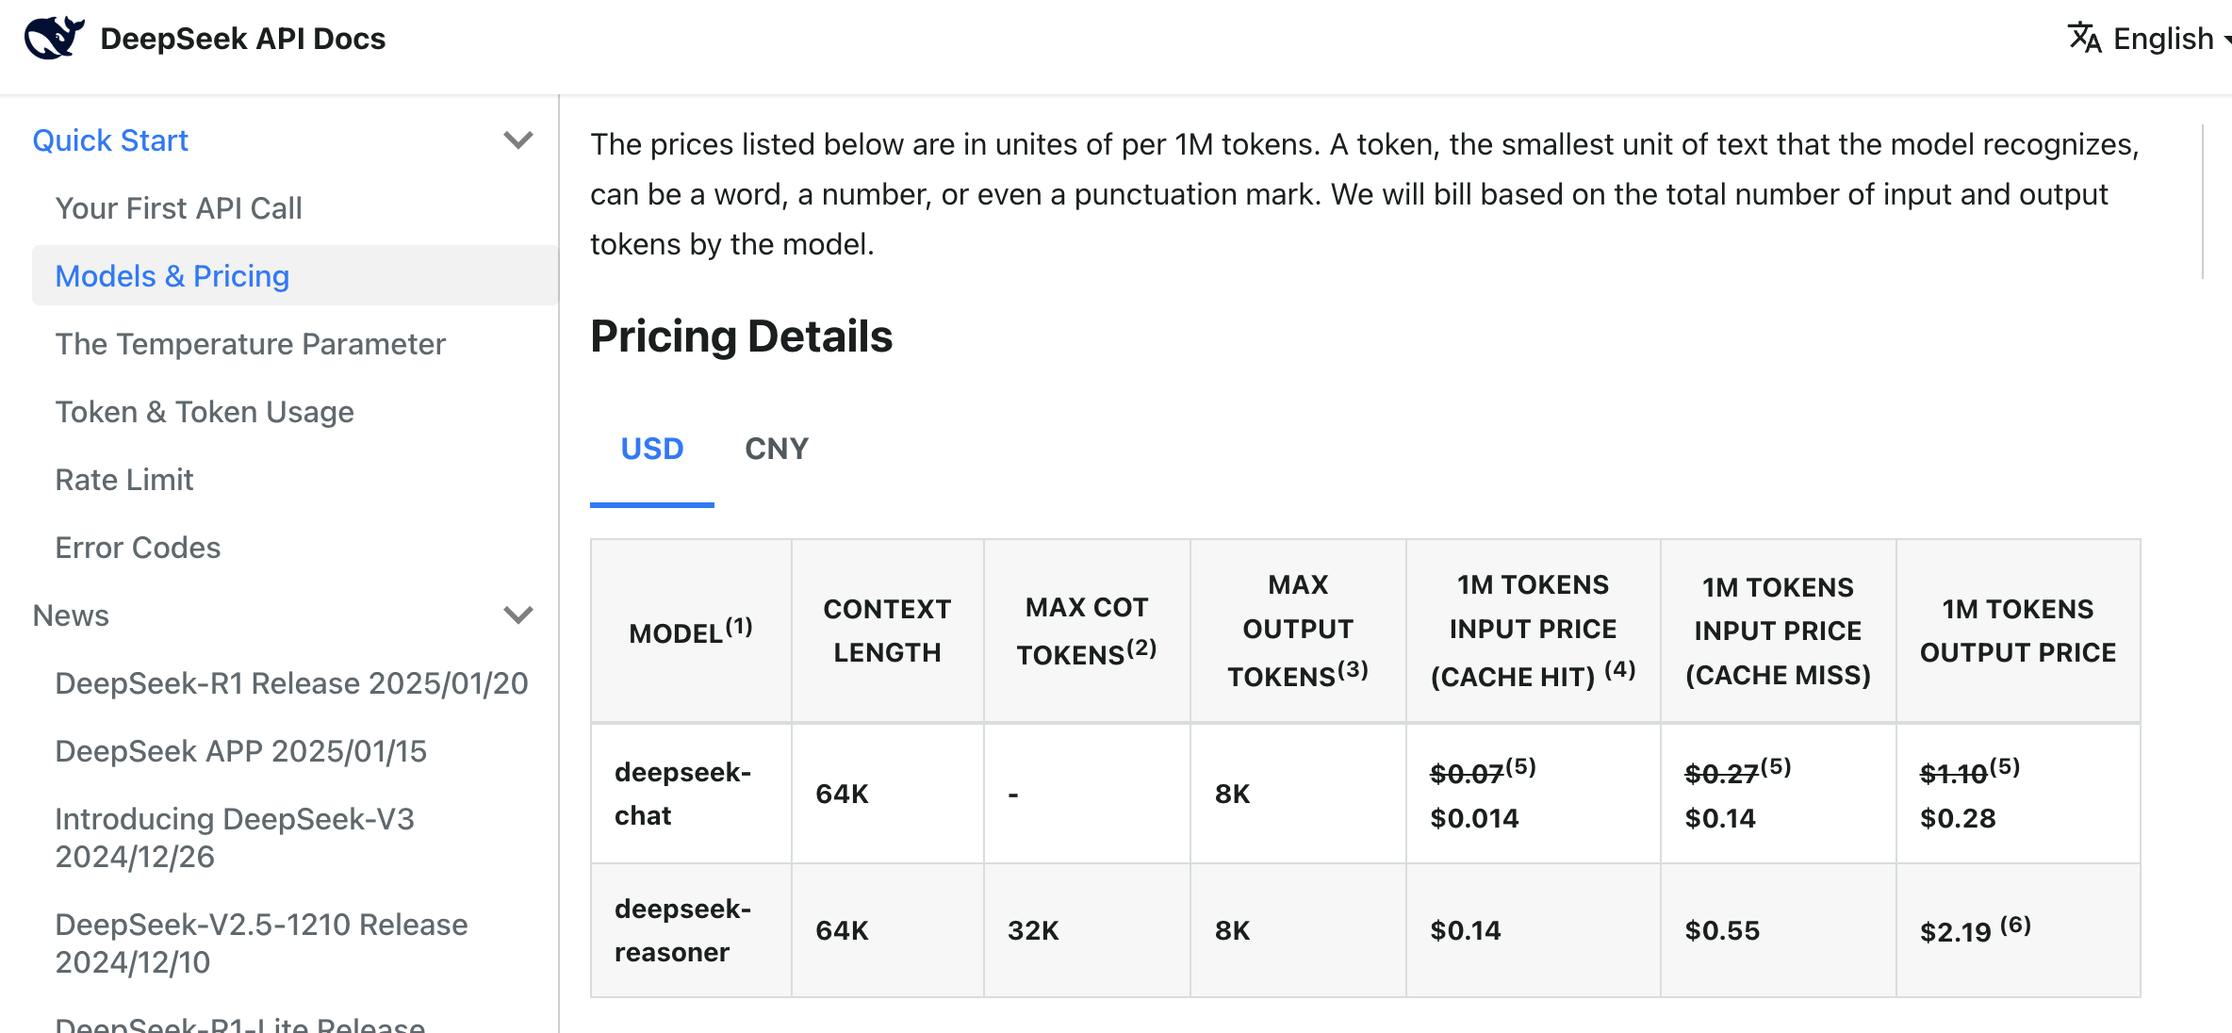
Task: Read Introducing DeepSeek-V3 2024/12/26 news
Action: 234,837
